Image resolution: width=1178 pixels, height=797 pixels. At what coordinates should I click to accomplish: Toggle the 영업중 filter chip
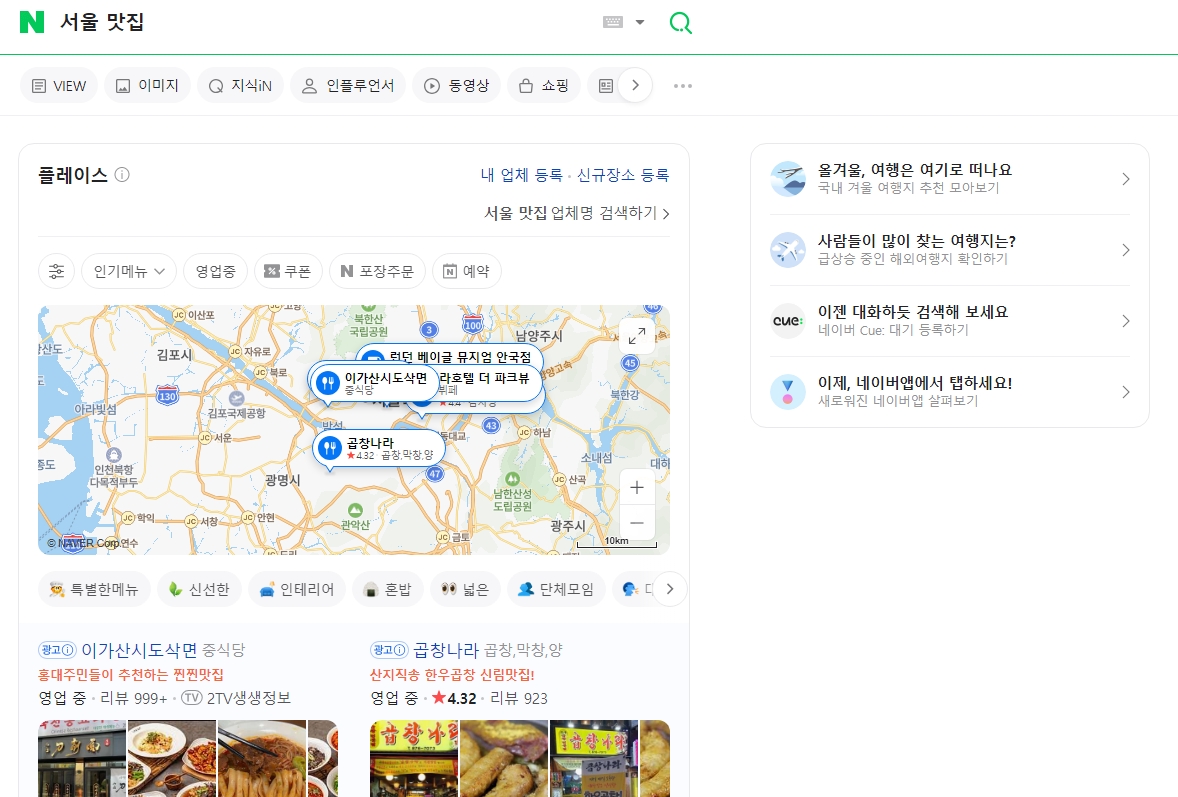(x=215, y=270)
